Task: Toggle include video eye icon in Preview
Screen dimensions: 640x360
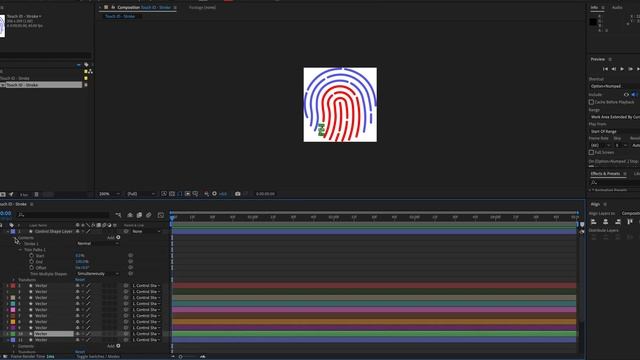Action: pos(626,95)
